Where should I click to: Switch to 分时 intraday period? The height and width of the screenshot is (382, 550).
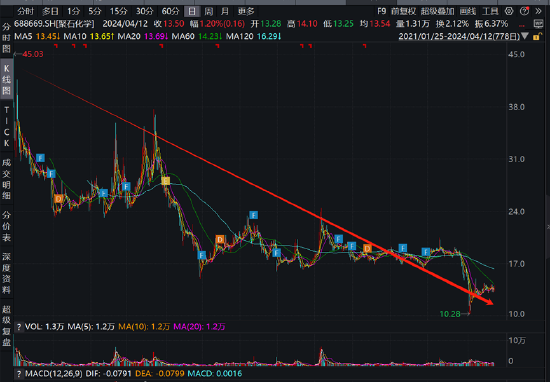25,12
